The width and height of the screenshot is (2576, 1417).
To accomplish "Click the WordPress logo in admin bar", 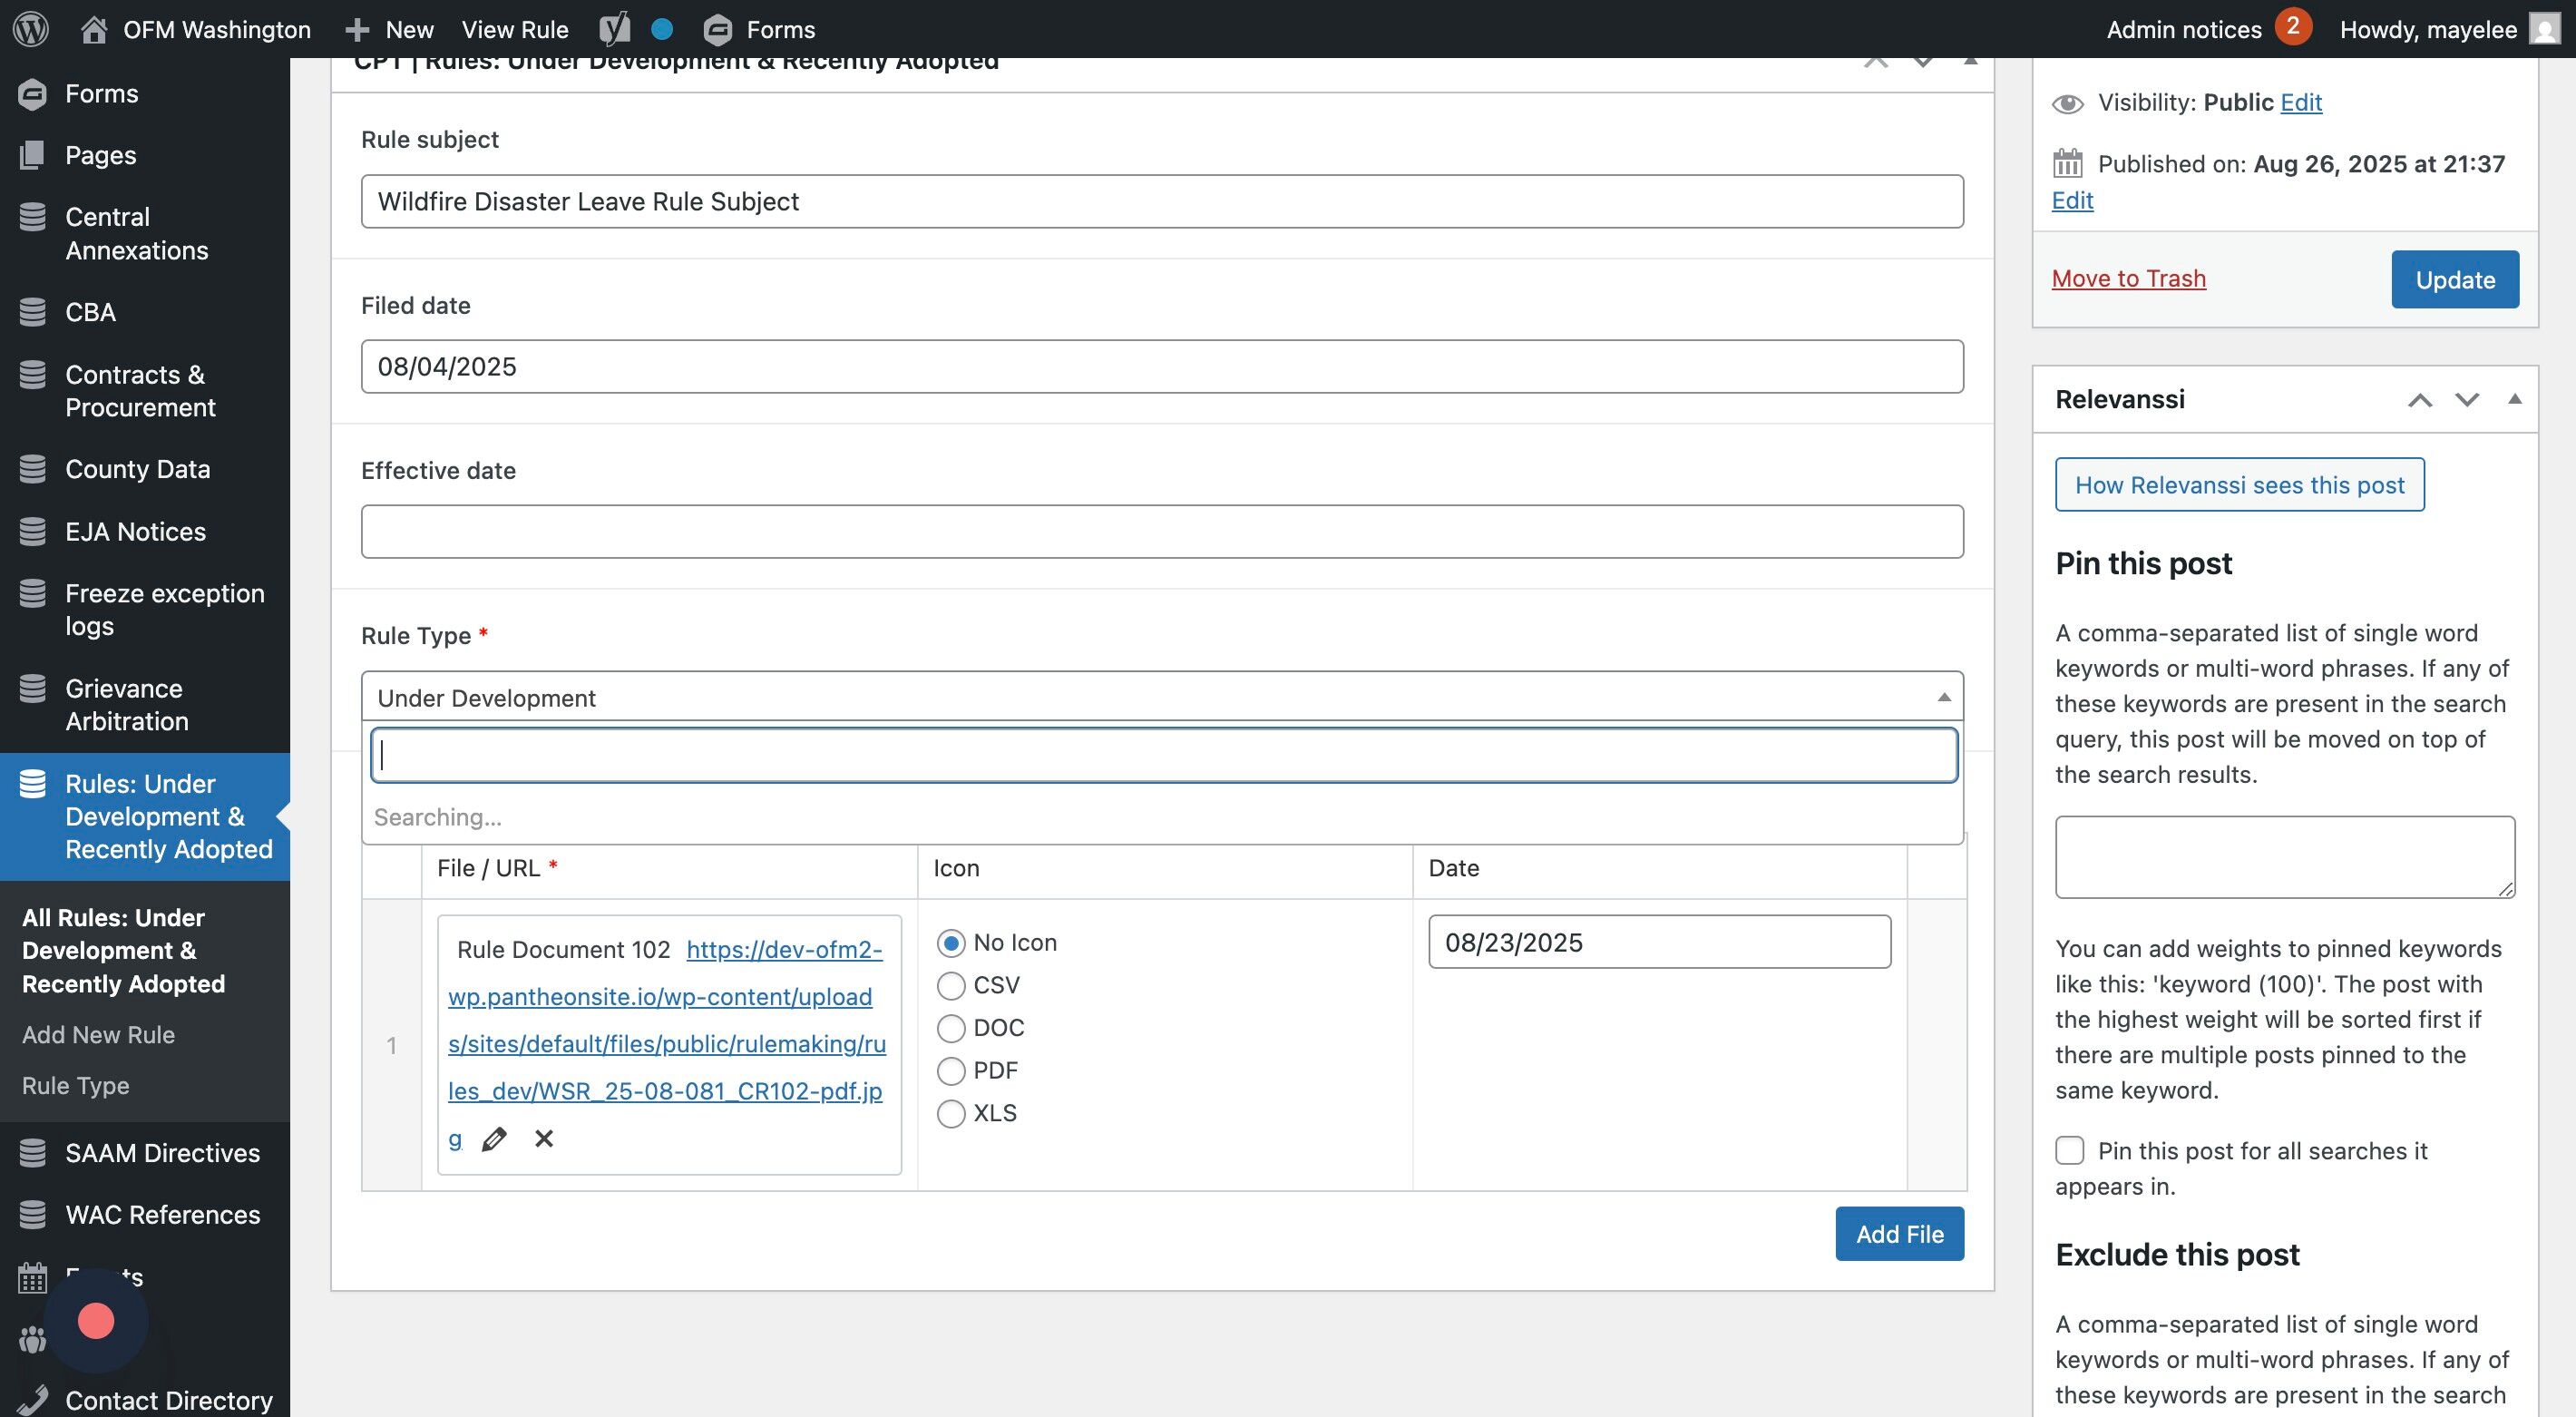I will (30, 29).
